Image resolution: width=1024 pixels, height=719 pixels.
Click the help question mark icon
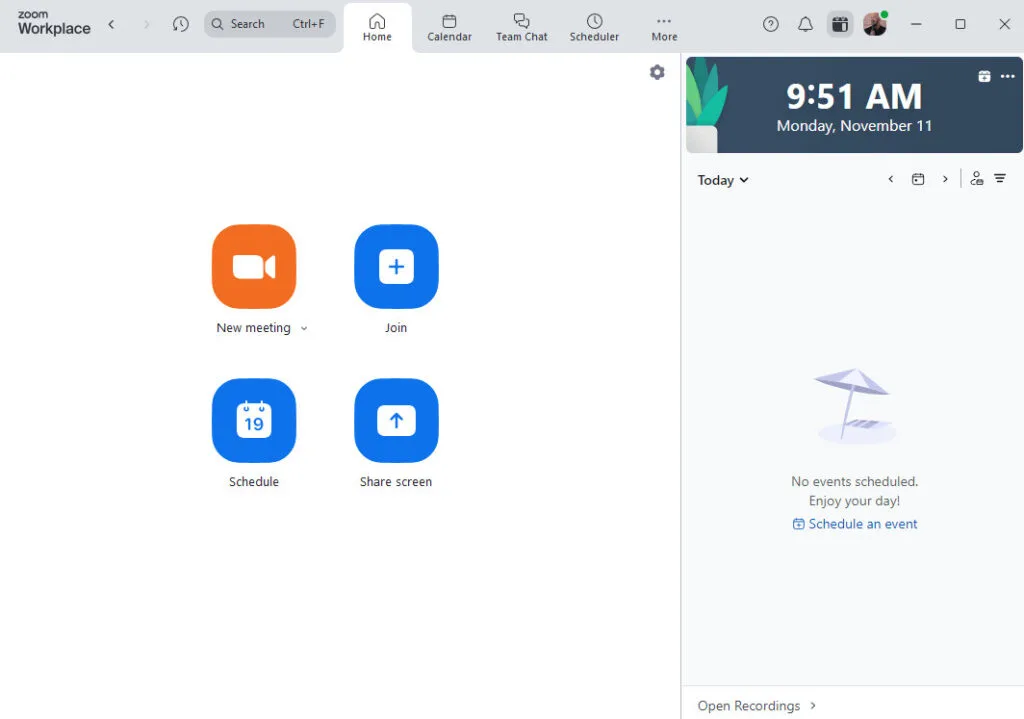coord(770,24)
